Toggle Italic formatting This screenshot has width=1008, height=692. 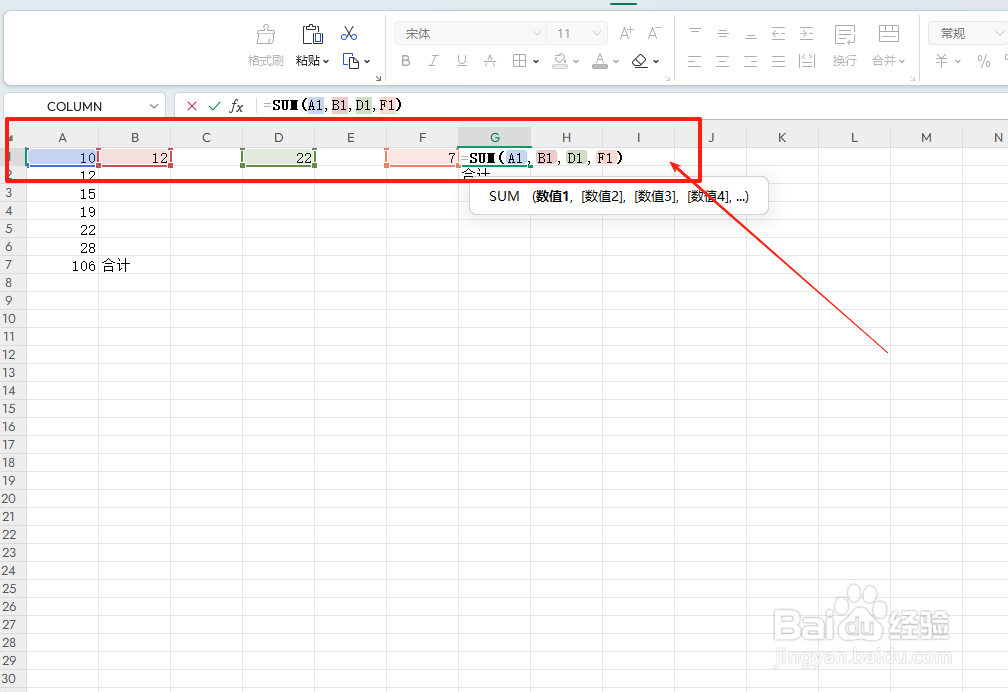point(433,61)
